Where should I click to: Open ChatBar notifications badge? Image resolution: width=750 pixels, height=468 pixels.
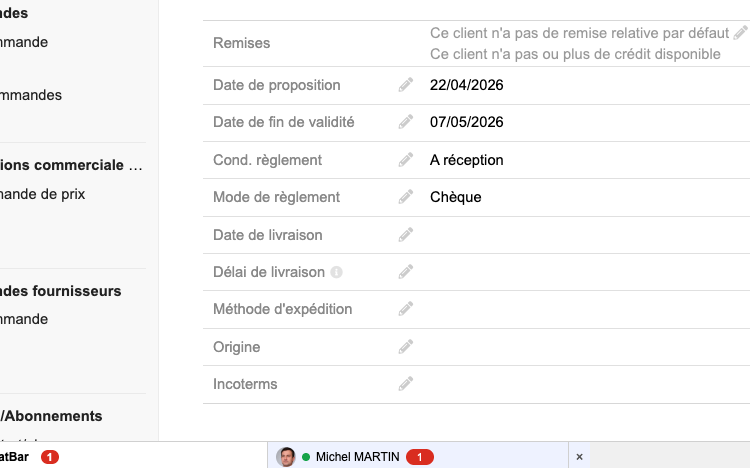point(50,457)
